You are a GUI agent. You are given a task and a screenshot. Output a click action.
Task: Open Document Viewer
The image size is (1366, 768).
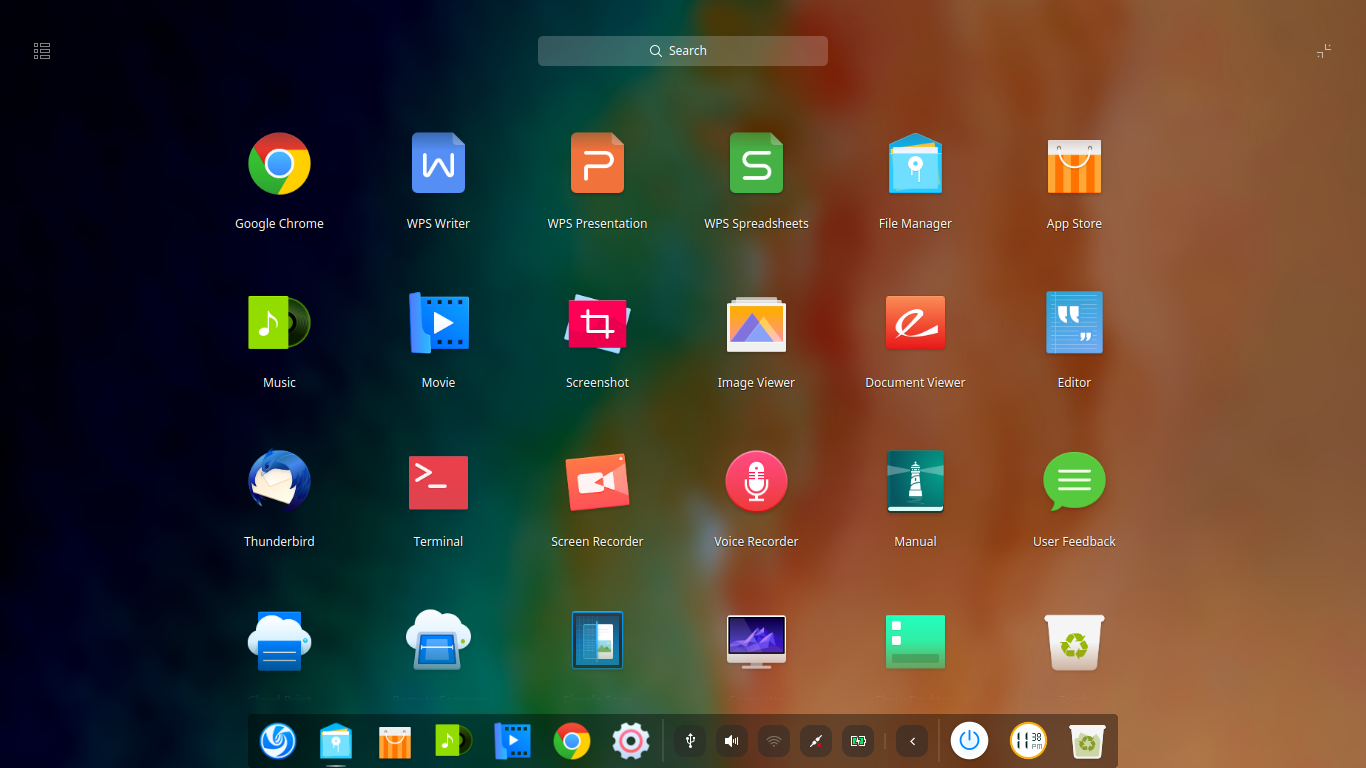(915, 322)
